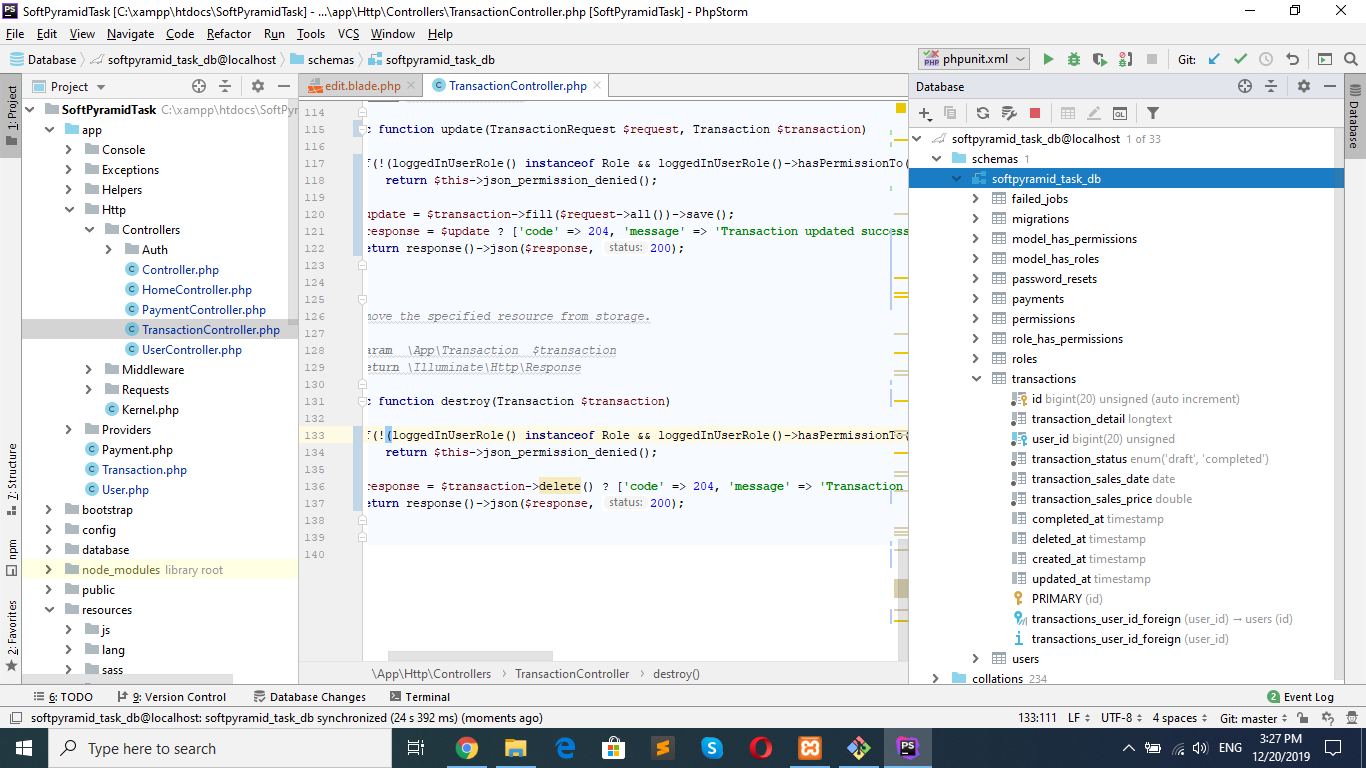Open the Terminal tool window
This screenshot has width=1366, height=768.
point(420,697)
